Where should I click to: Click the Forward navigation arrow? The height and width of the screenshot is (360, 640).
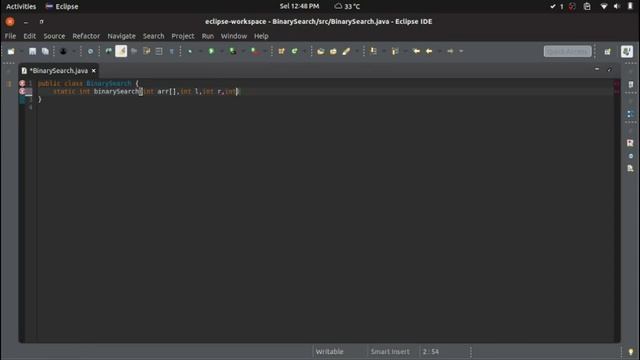450,51
